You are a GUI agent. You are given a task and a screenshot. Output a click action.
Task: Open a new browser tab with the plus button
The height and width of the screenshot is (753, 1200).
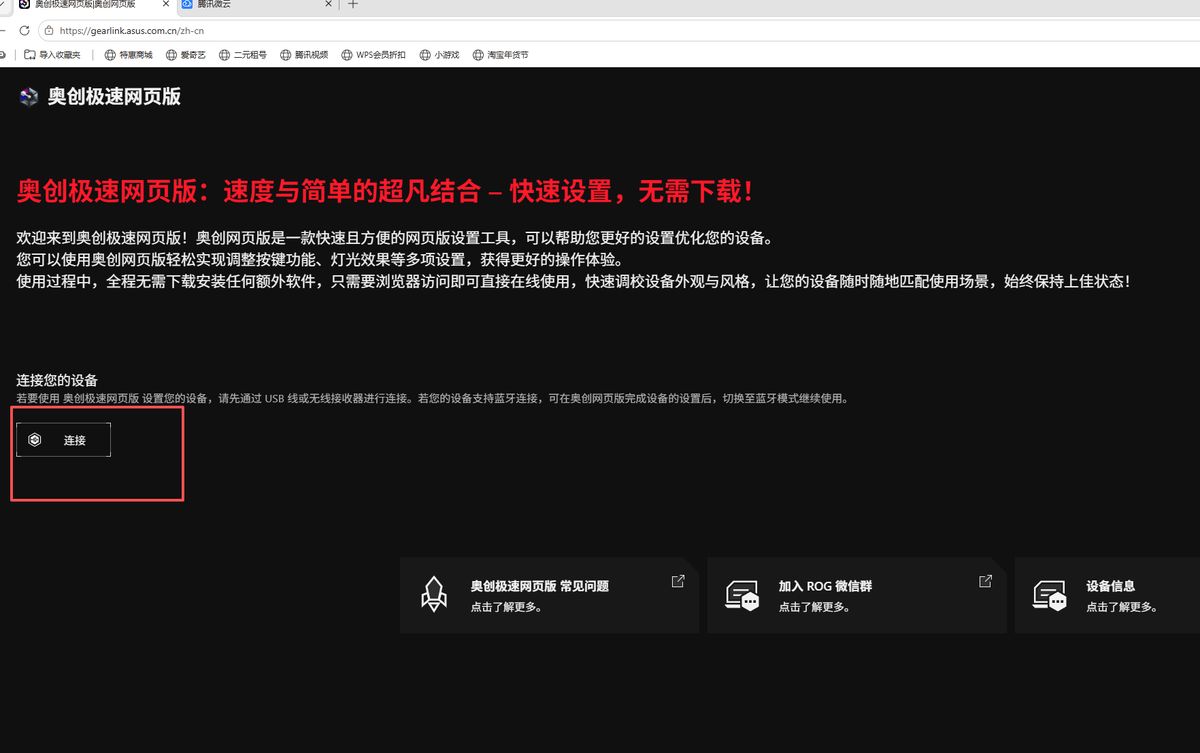[x=353, y=5]
